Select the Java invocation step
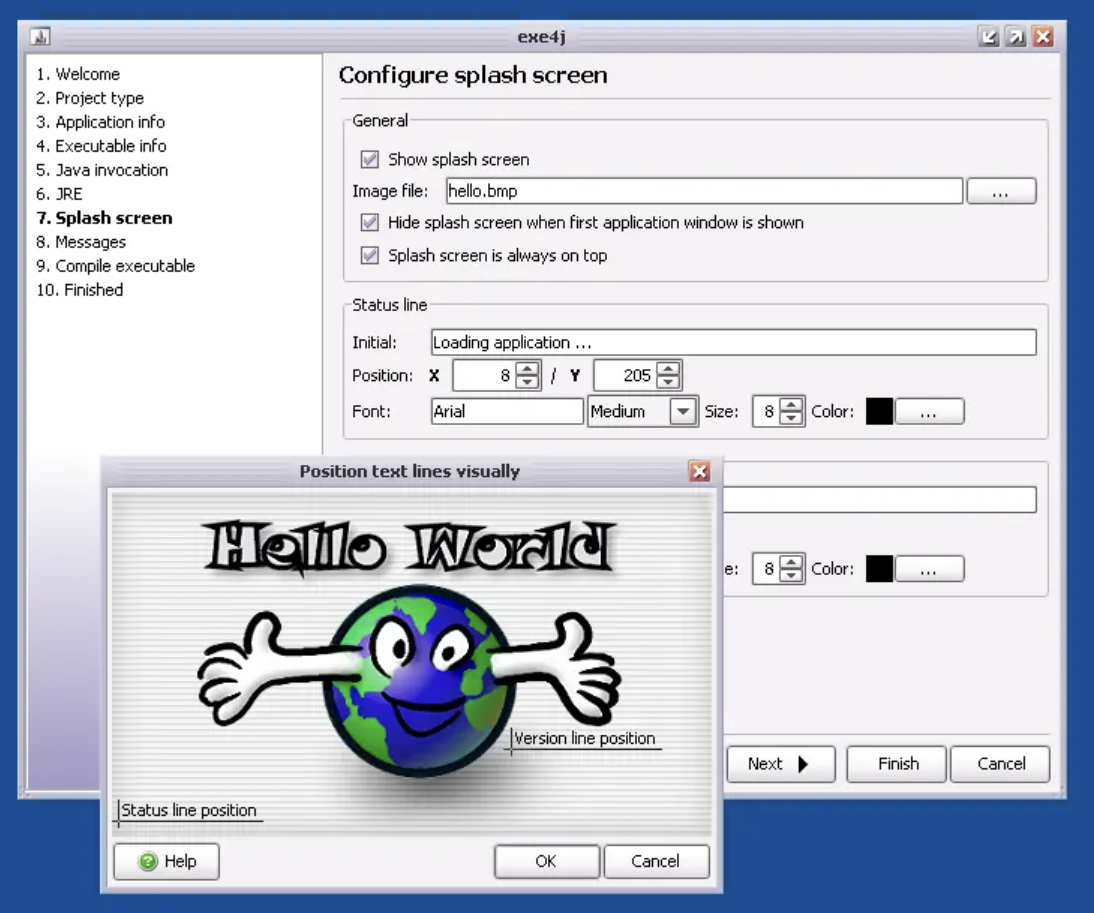This screenshot has height=913, width=1094. point(111,170)
